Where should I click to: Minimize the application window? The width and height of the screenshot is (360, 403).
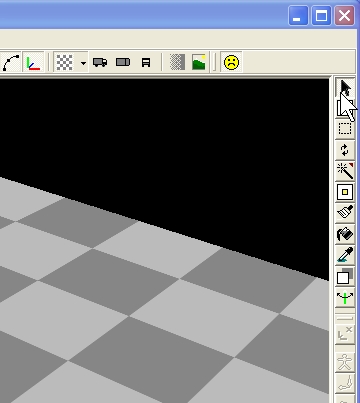click(298, 15)
